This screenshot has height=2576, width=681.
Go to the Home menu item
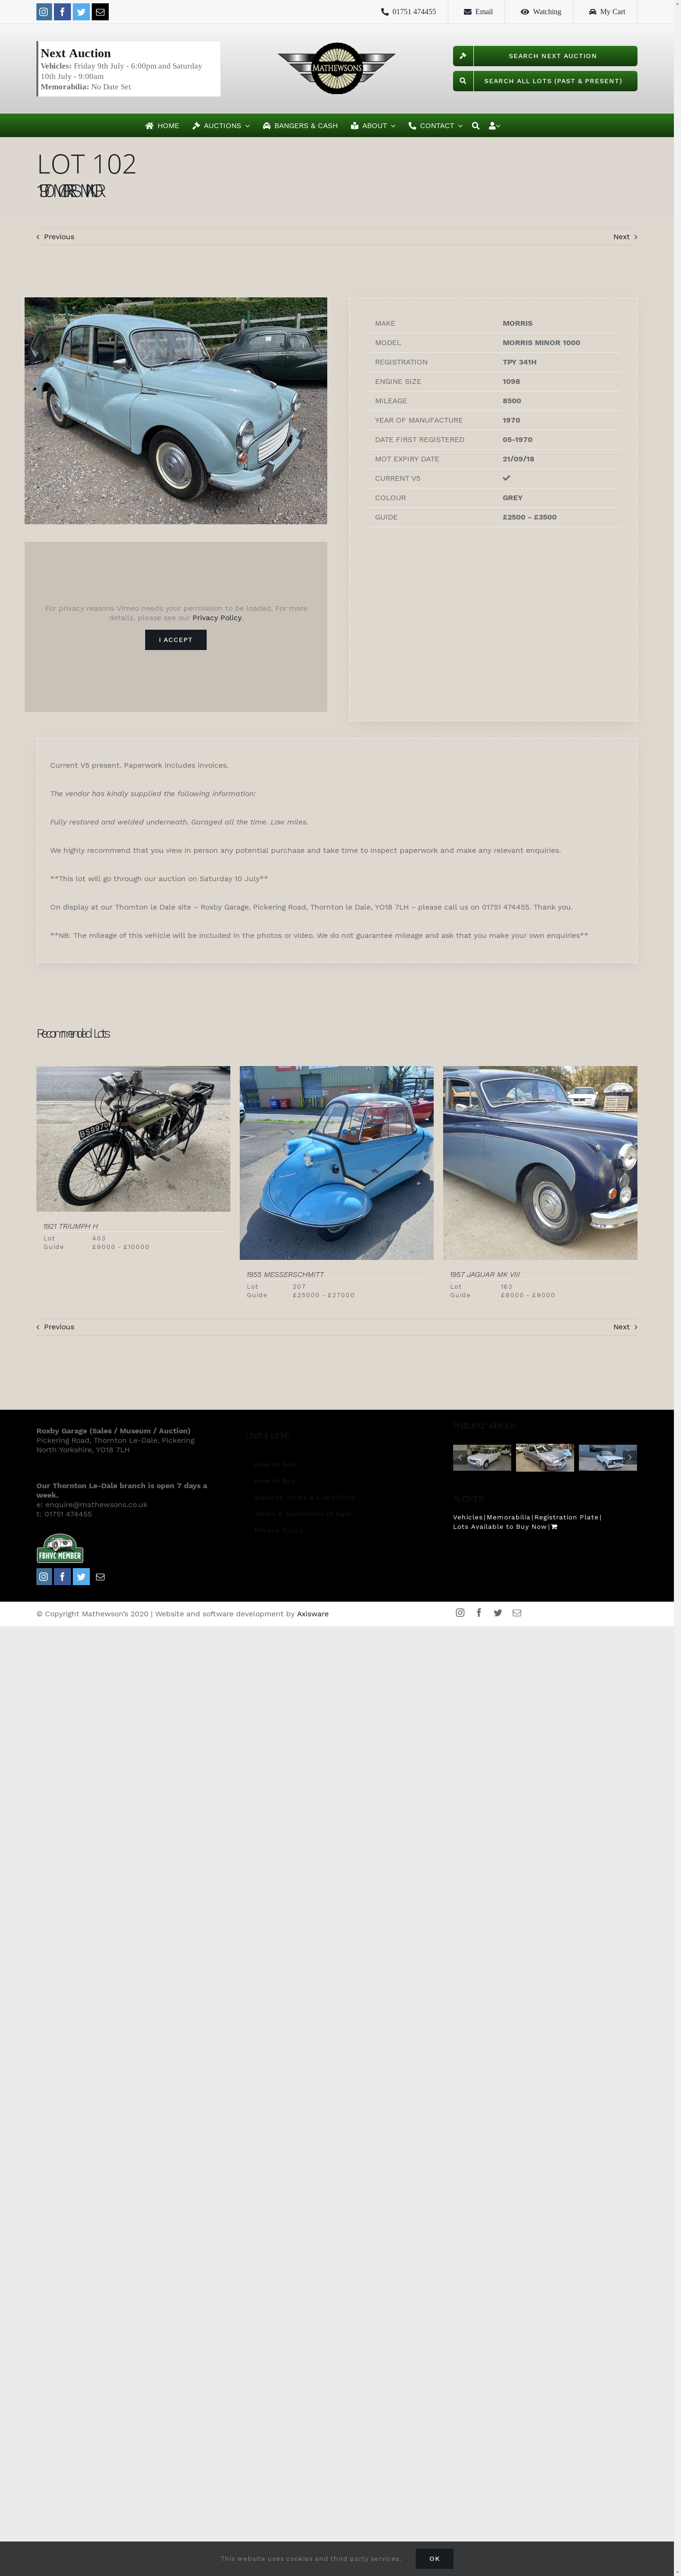pos(162,126)
